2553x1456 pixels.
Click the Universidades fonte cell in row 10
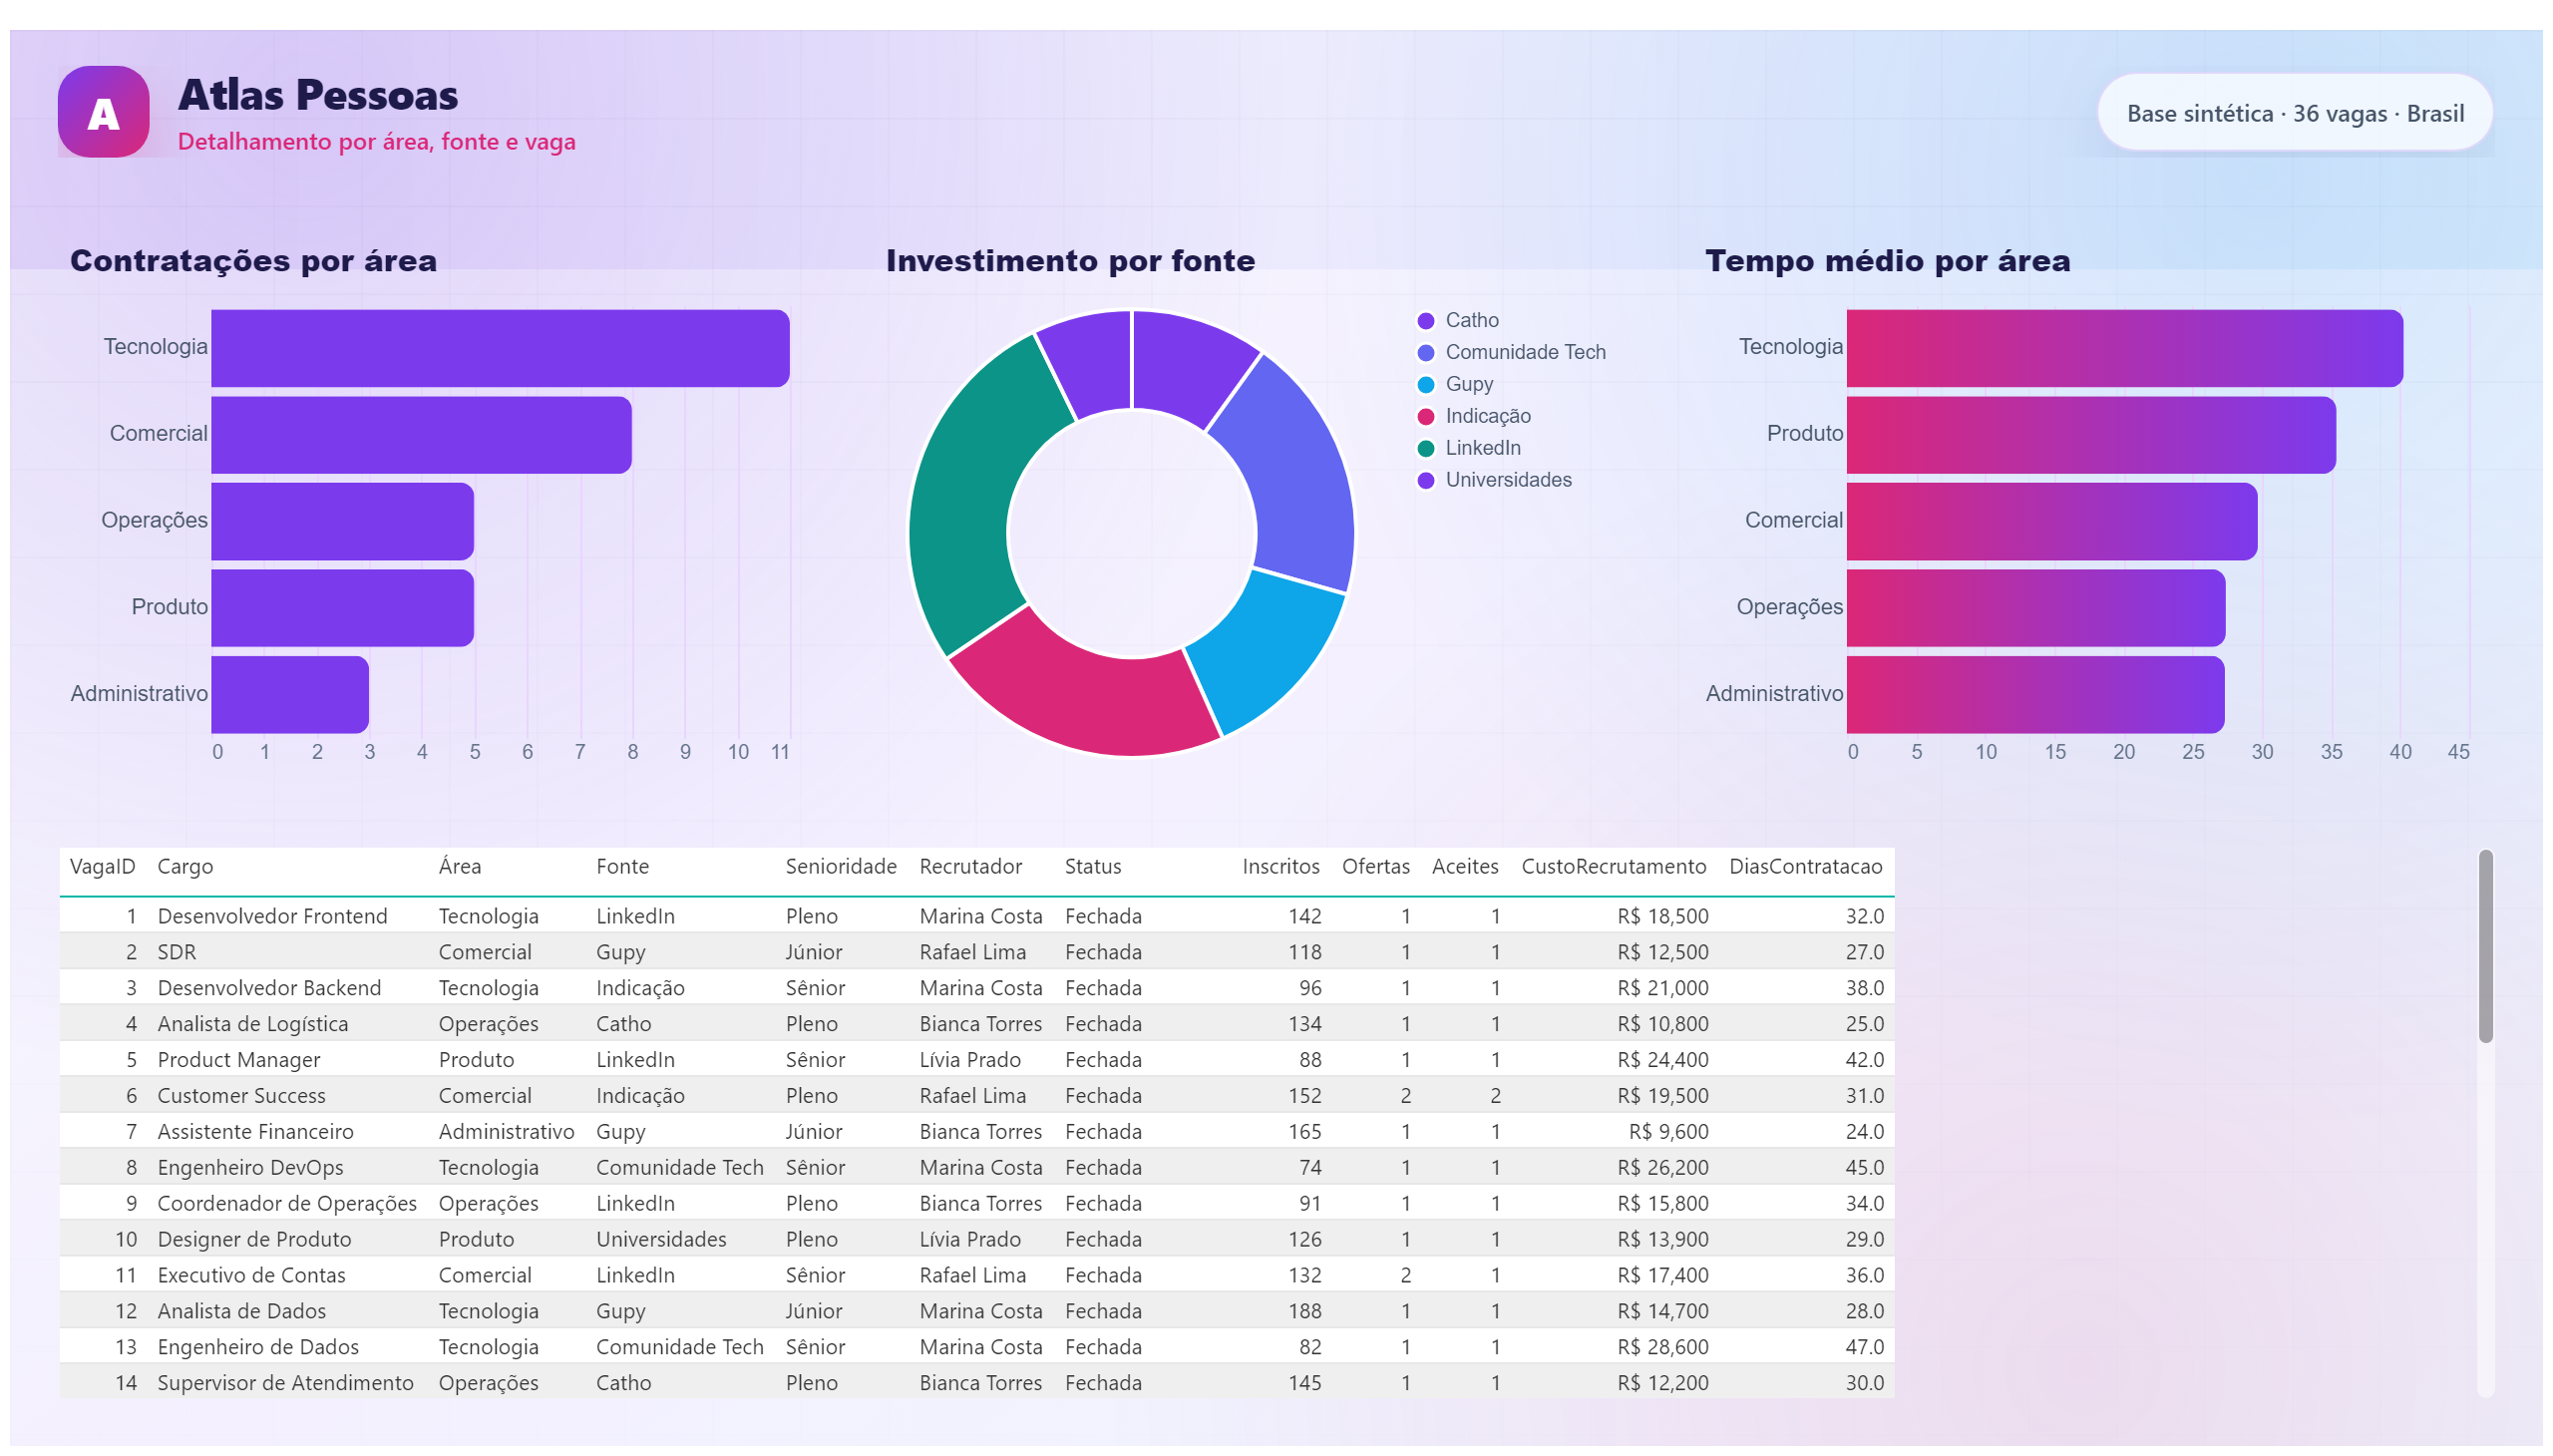tap(661, 1240)
